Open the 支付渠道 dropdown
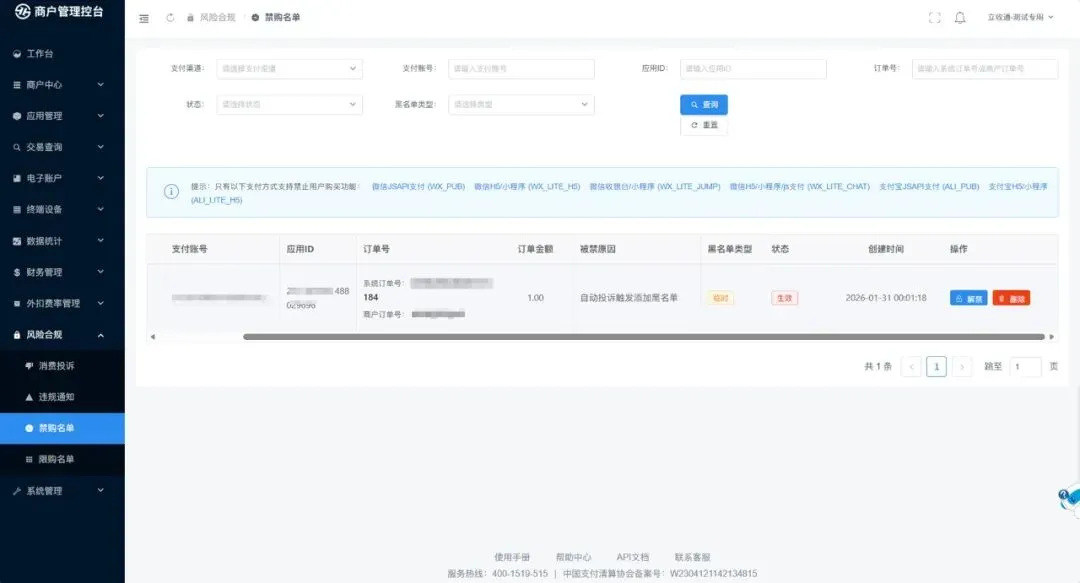Screen dimensions: 1080x583 (x=289, y=68)
